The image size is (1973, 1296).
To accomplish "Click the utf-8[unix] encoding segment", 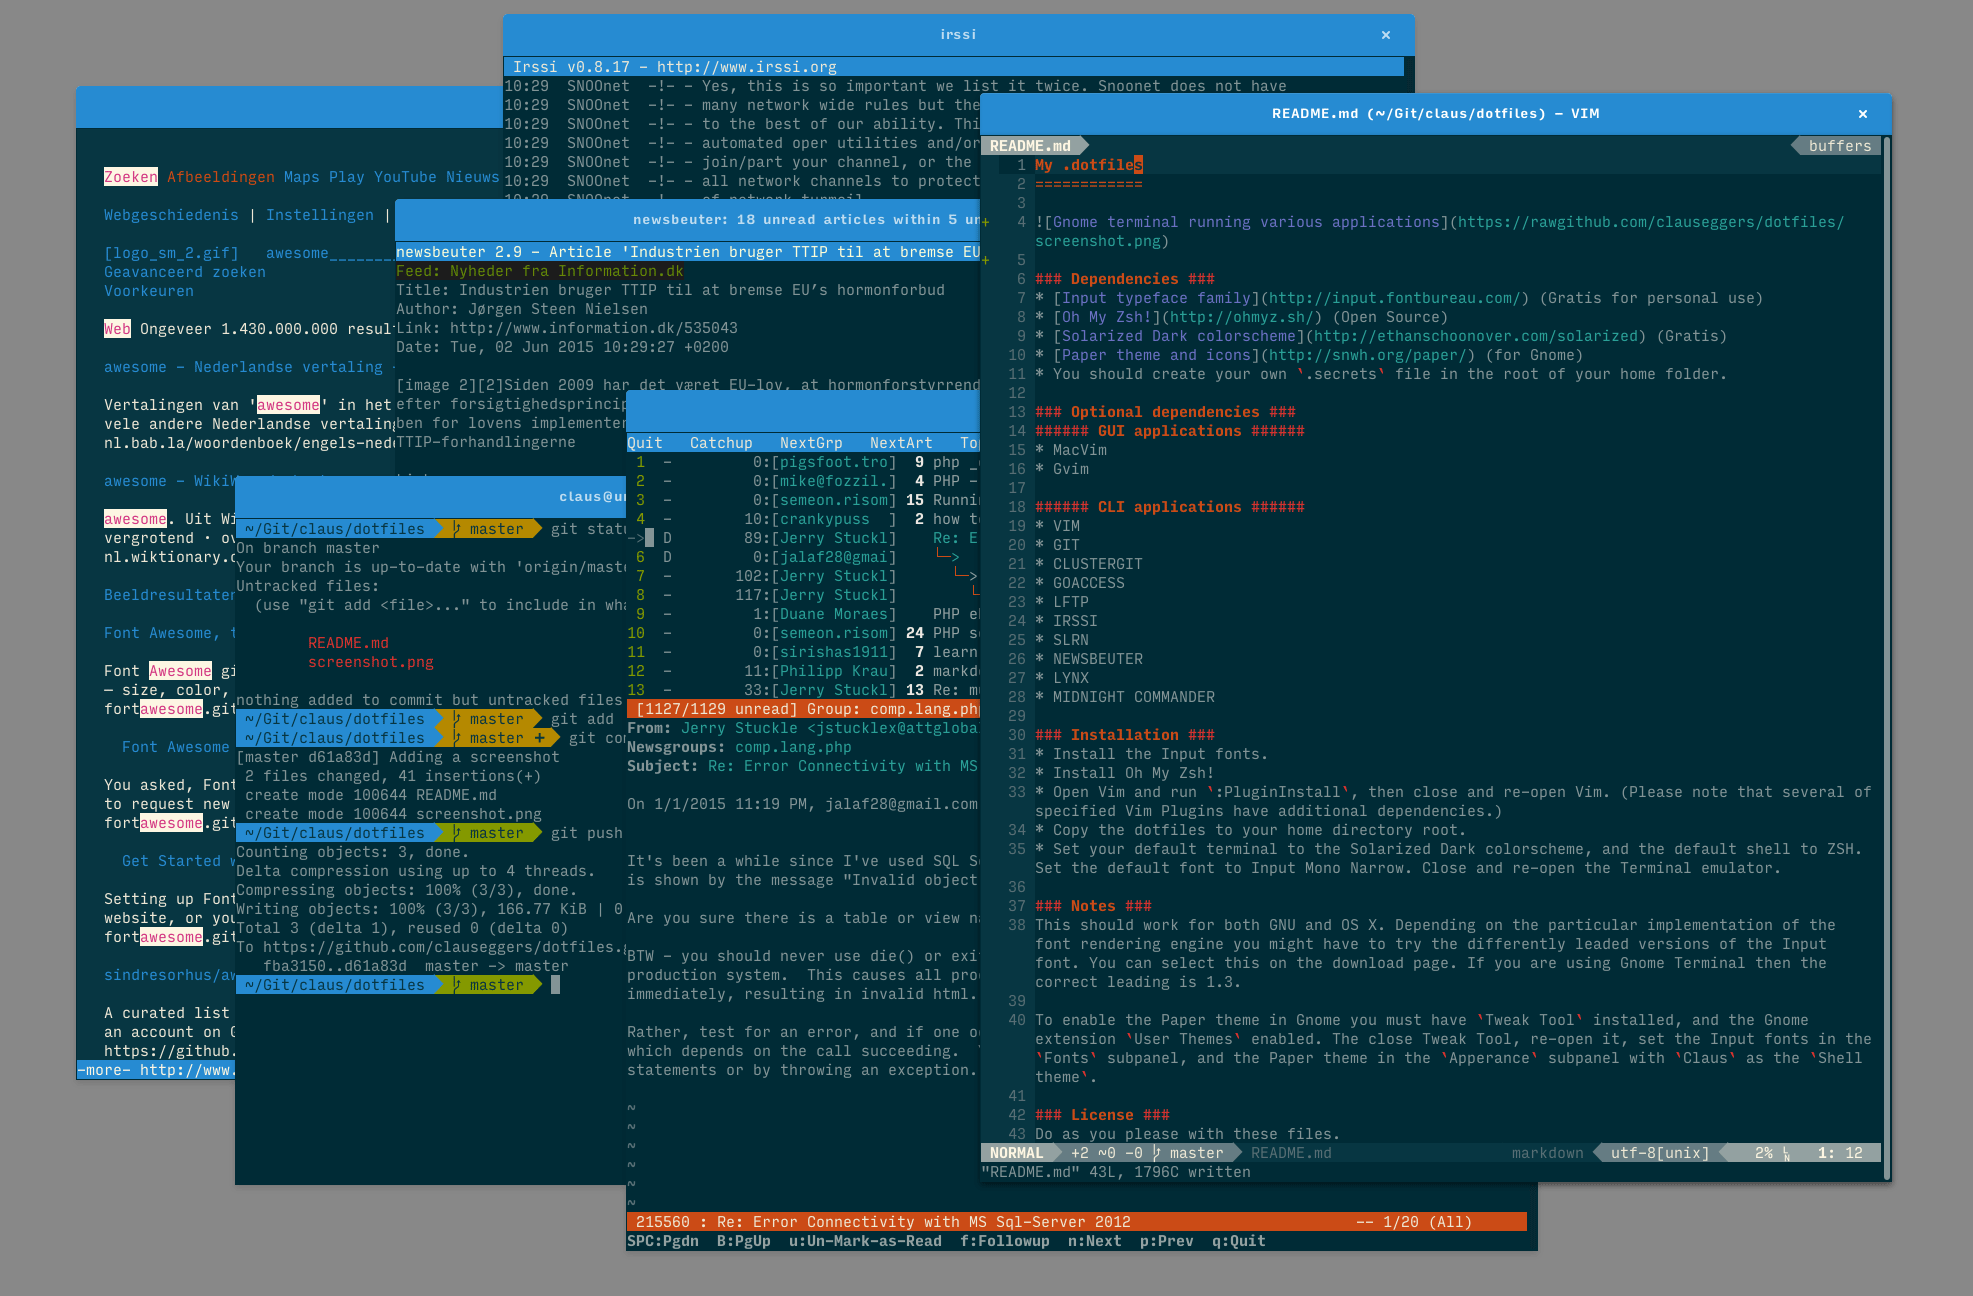I will (x=1659, y=1153).
